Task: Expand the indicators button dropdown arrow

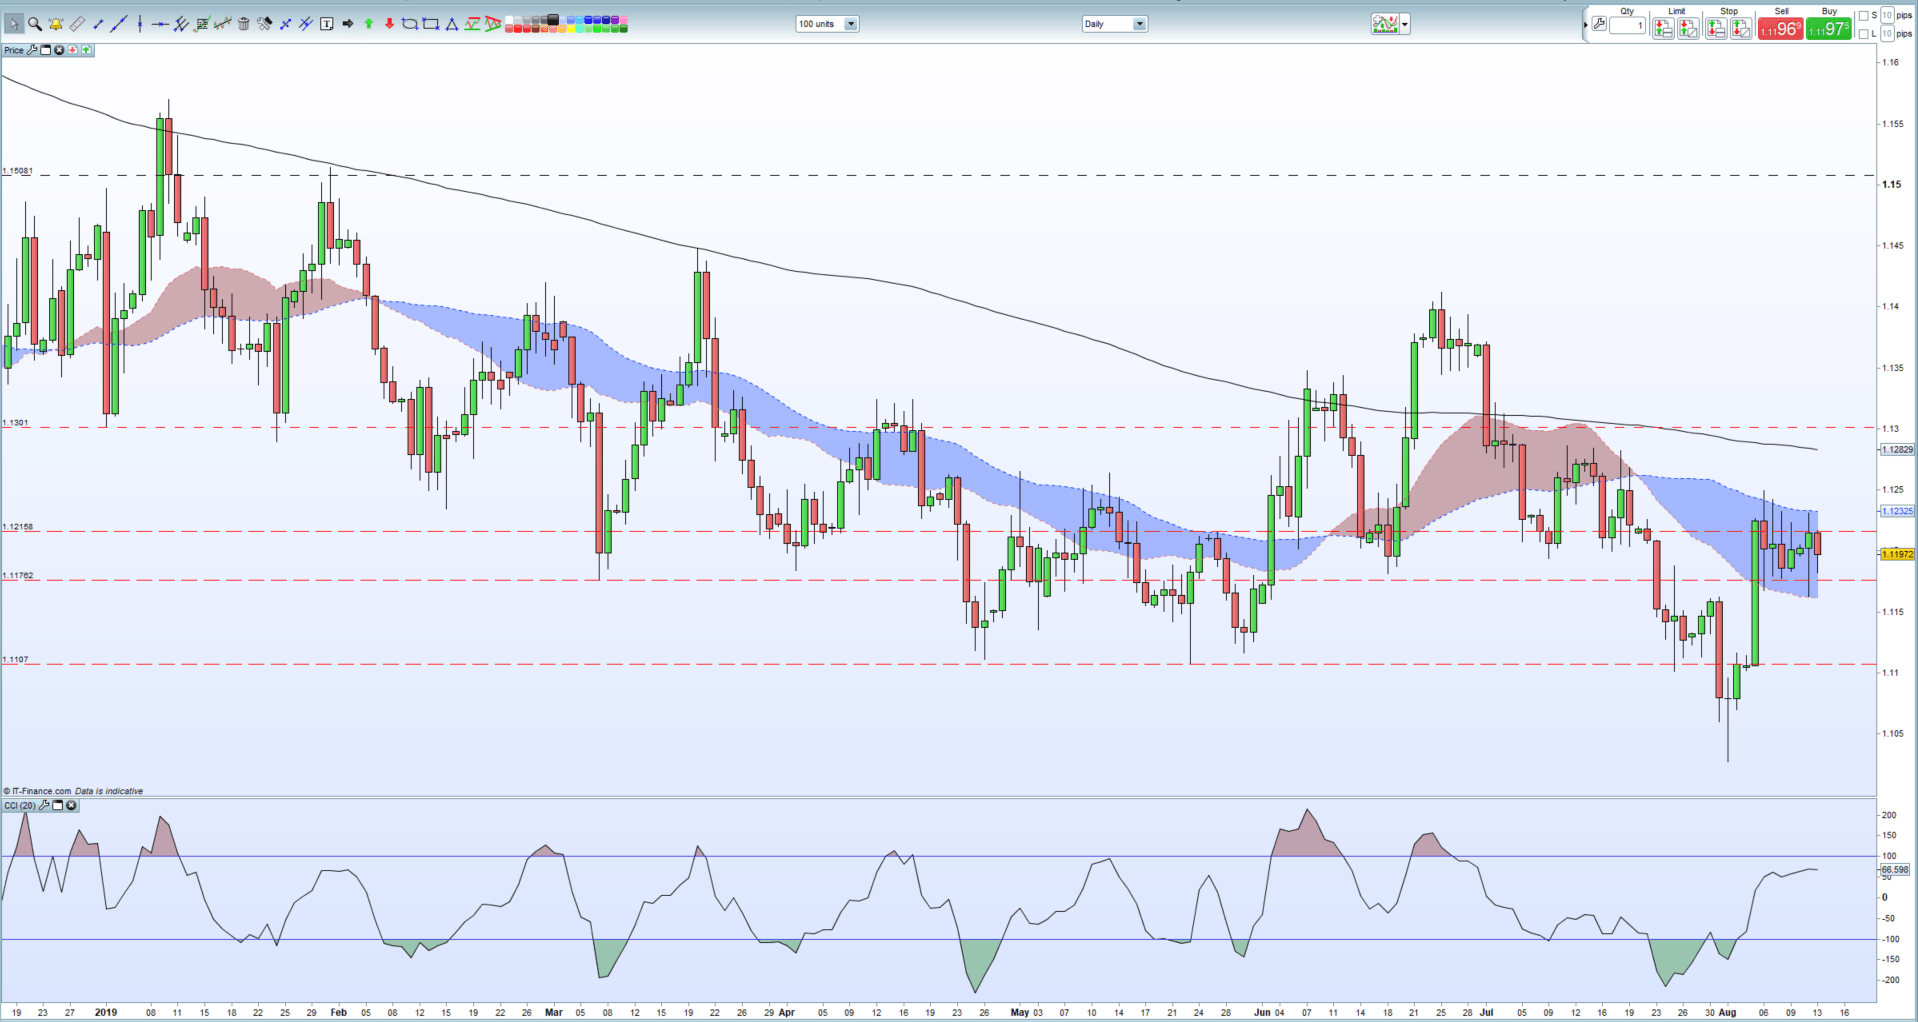Action: [x=1405, y=25]
